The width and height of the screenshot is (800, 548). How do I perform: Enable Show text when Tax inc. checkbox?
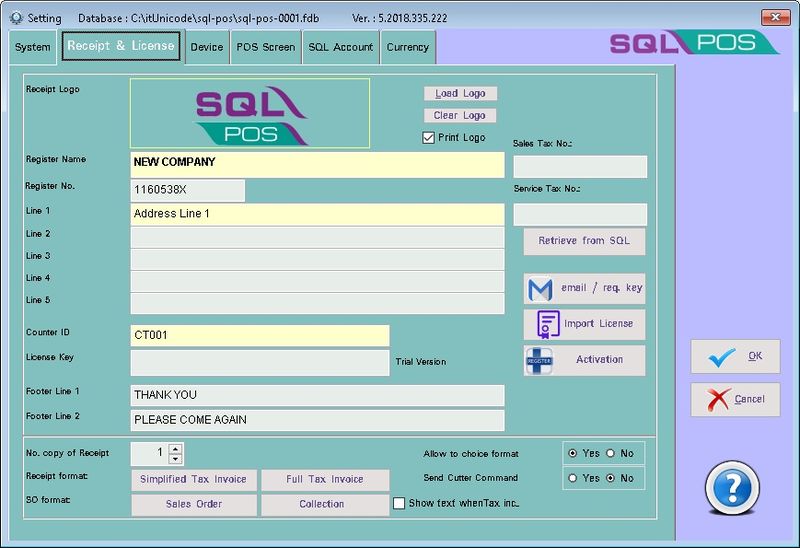click(x=399, y=504)
